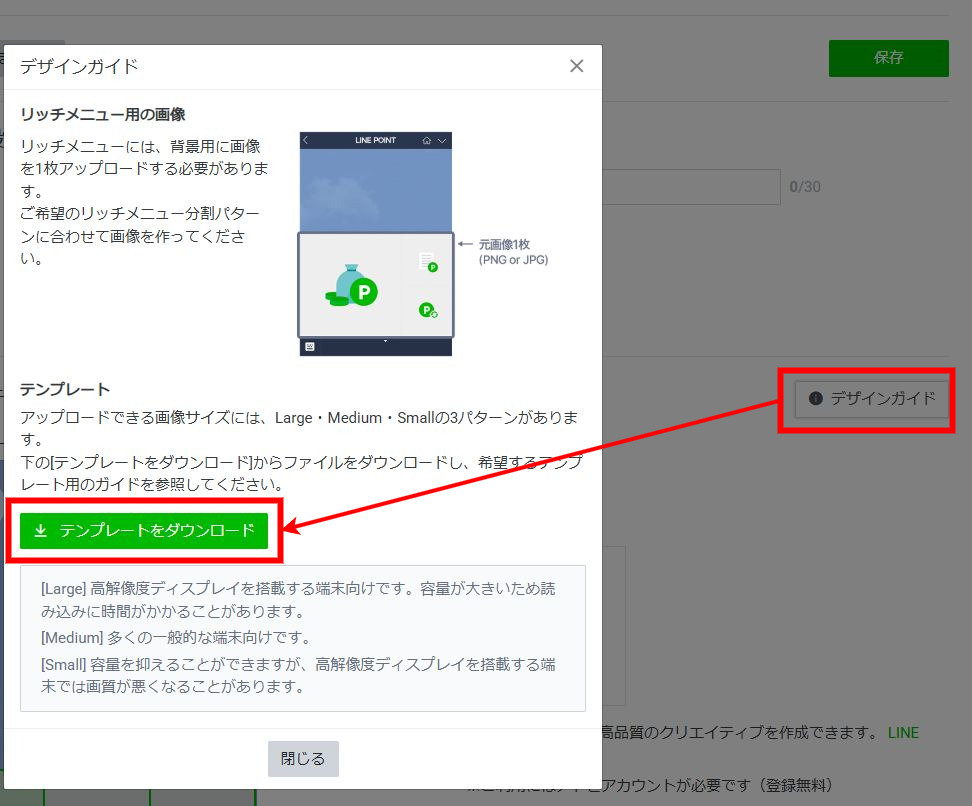Click the back chevron in LINE POINT preview
The height and width of the screenshot is (806, 972).
click(x=306, y=141)
